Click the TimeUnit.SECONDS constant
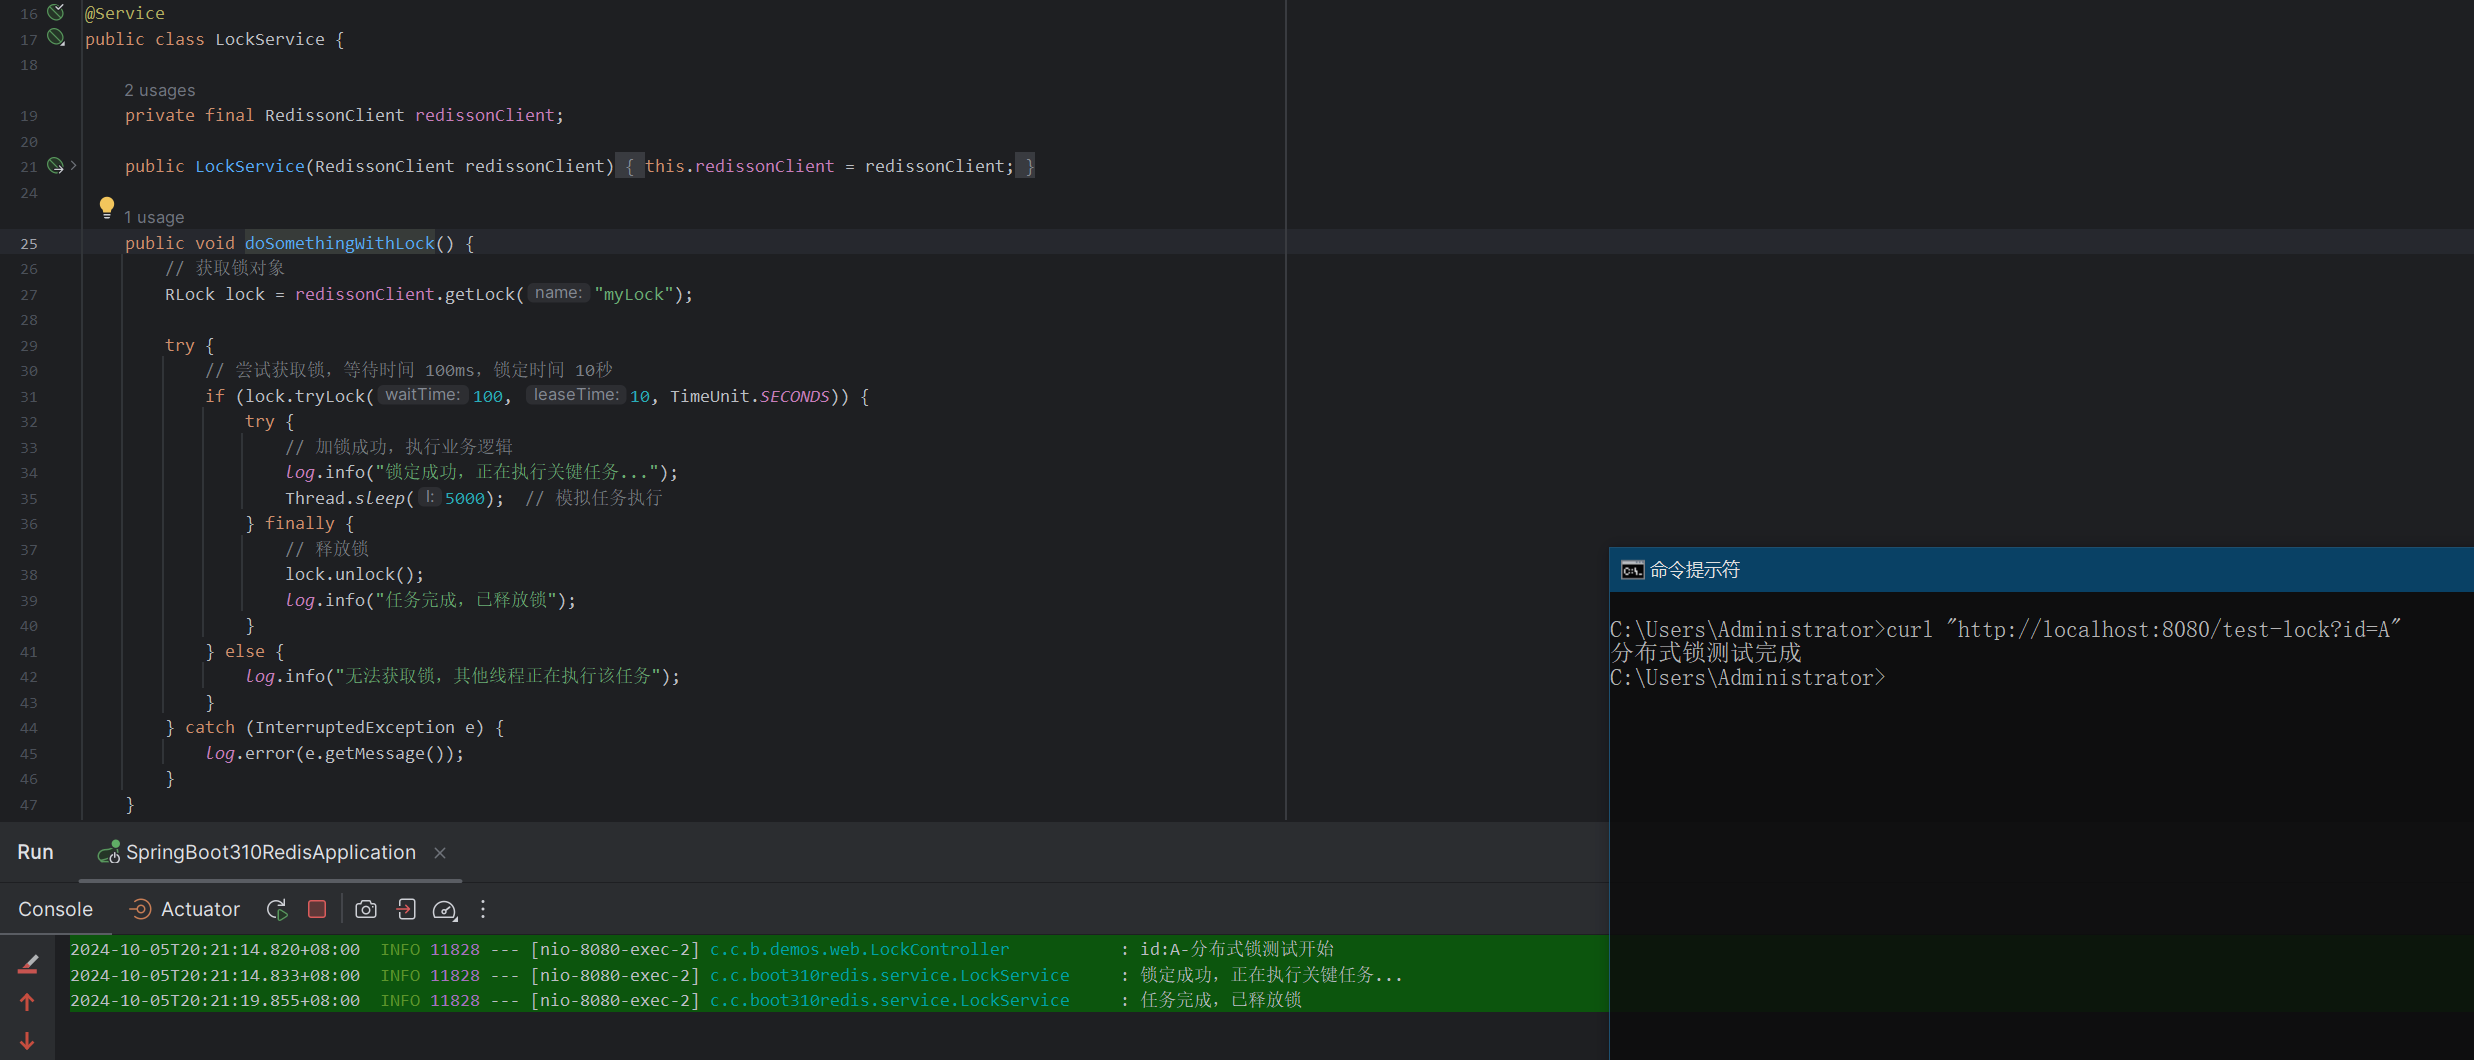Viewport: 2474px width, 1060px height. [749, 396]
